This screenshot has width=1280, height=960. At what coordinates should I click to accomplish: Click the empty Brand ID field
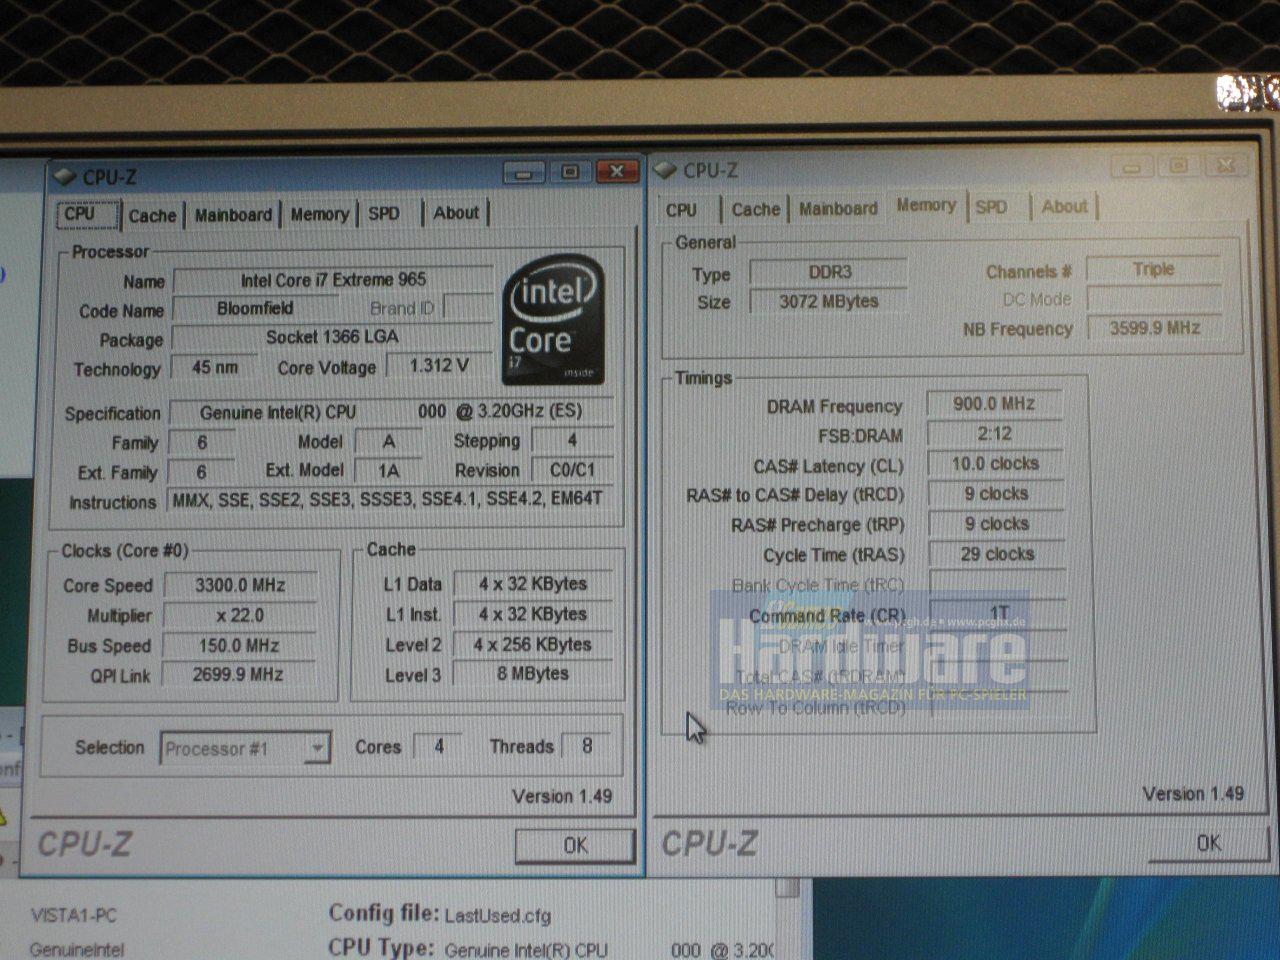467,308
